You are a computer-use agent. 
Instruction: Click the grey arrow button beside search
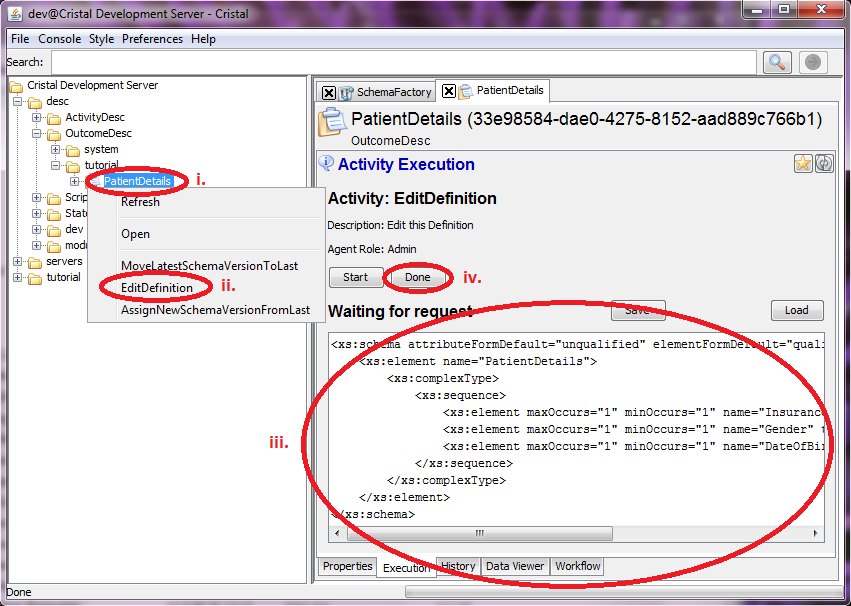tap(813, 62)
